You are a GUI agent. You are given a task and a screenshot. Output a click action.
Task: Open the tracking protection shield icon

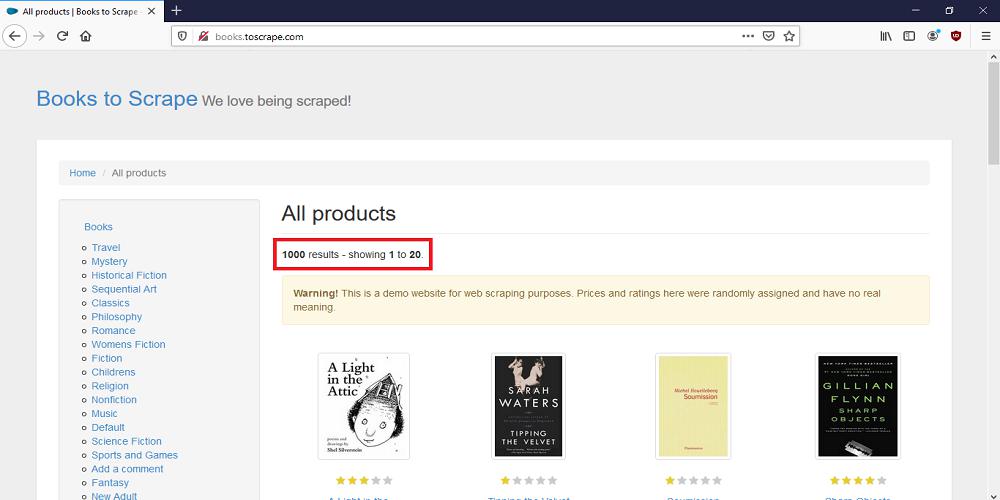point(182,36)
